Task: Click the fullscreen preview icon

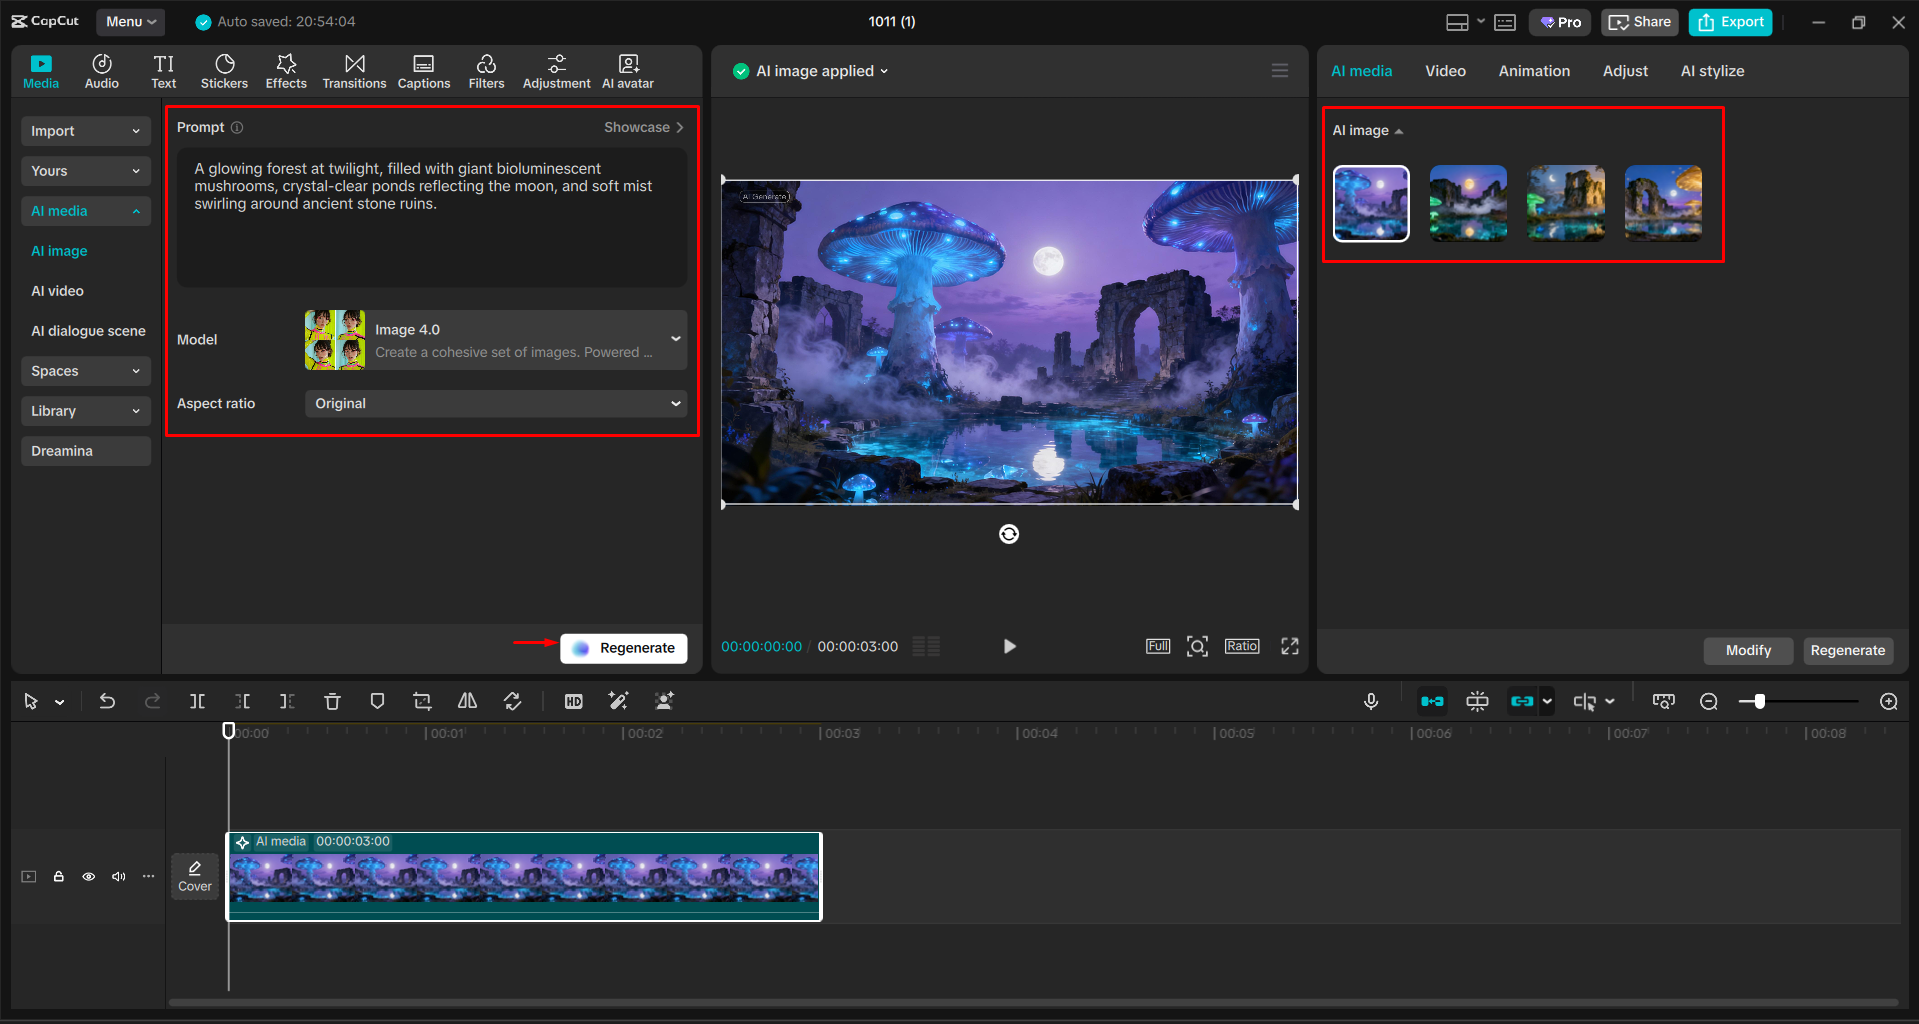Action: click(x=1290, y=646)
